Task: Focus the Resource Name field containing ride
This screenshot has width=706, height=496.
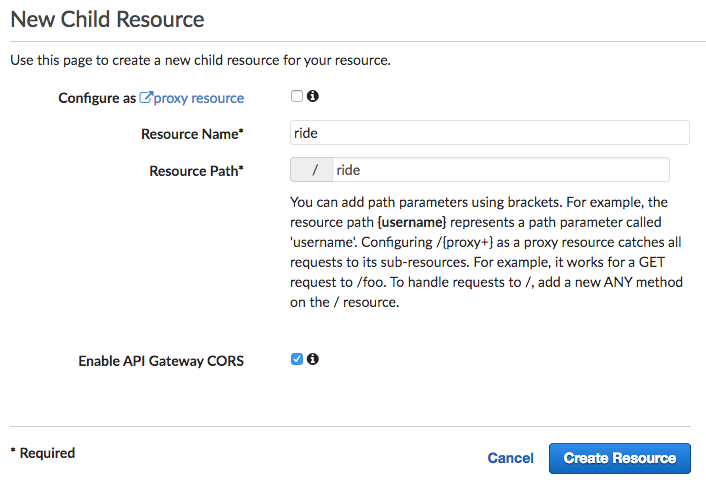Action: pyautogui.click(x=490, y=133)
